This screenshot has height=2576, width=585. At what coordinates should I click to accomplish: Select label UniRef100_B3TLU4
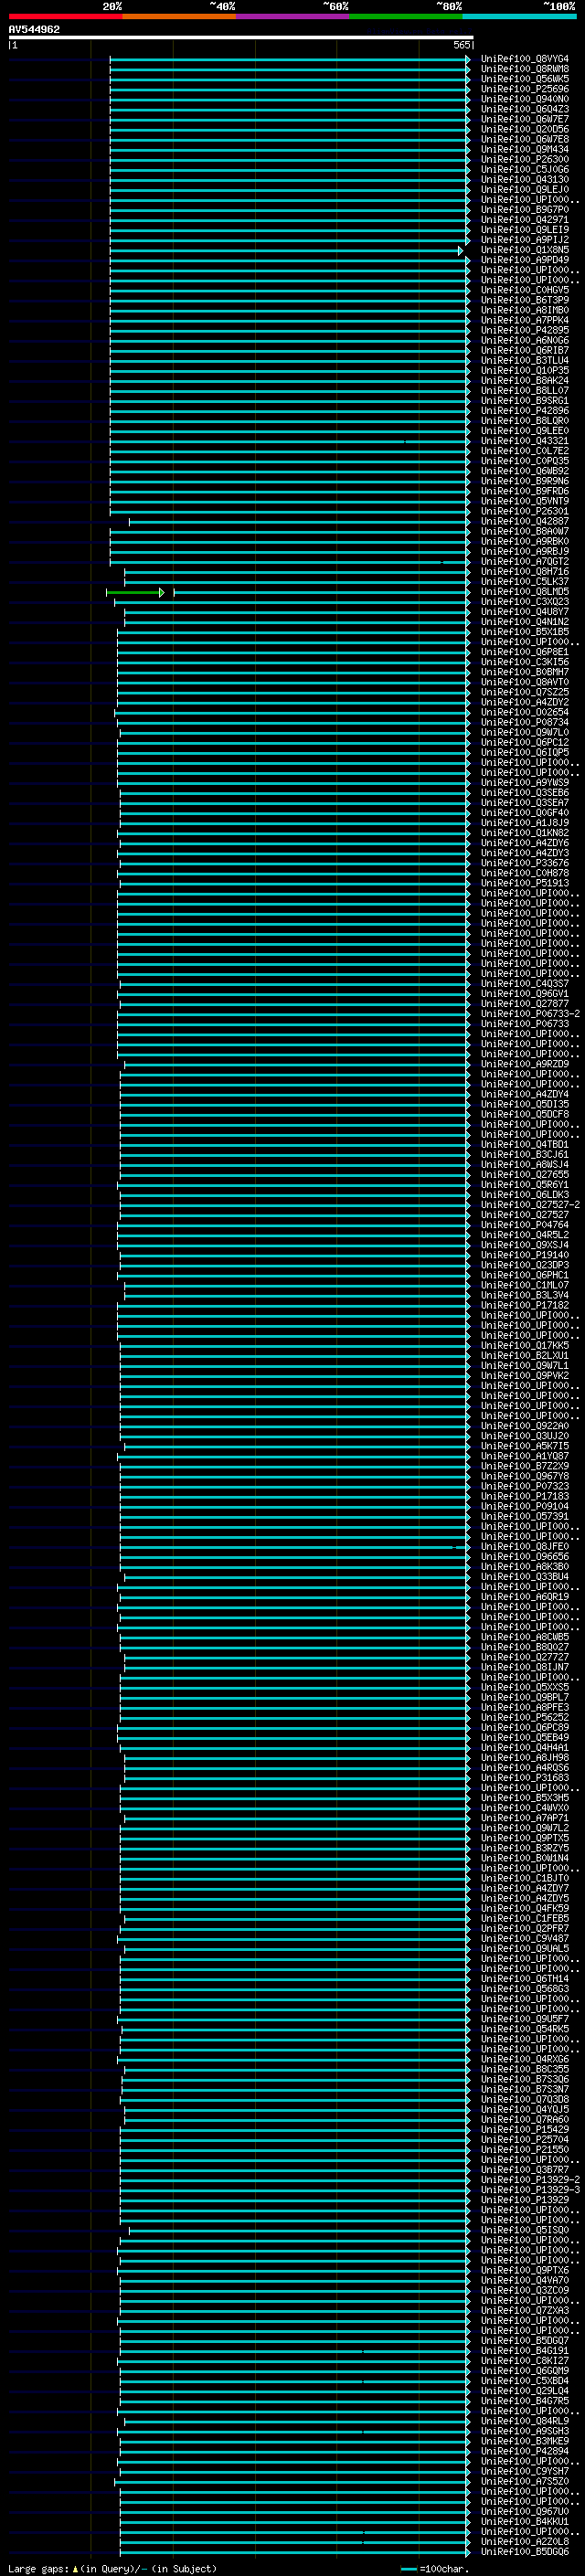[x=525, y=361]
